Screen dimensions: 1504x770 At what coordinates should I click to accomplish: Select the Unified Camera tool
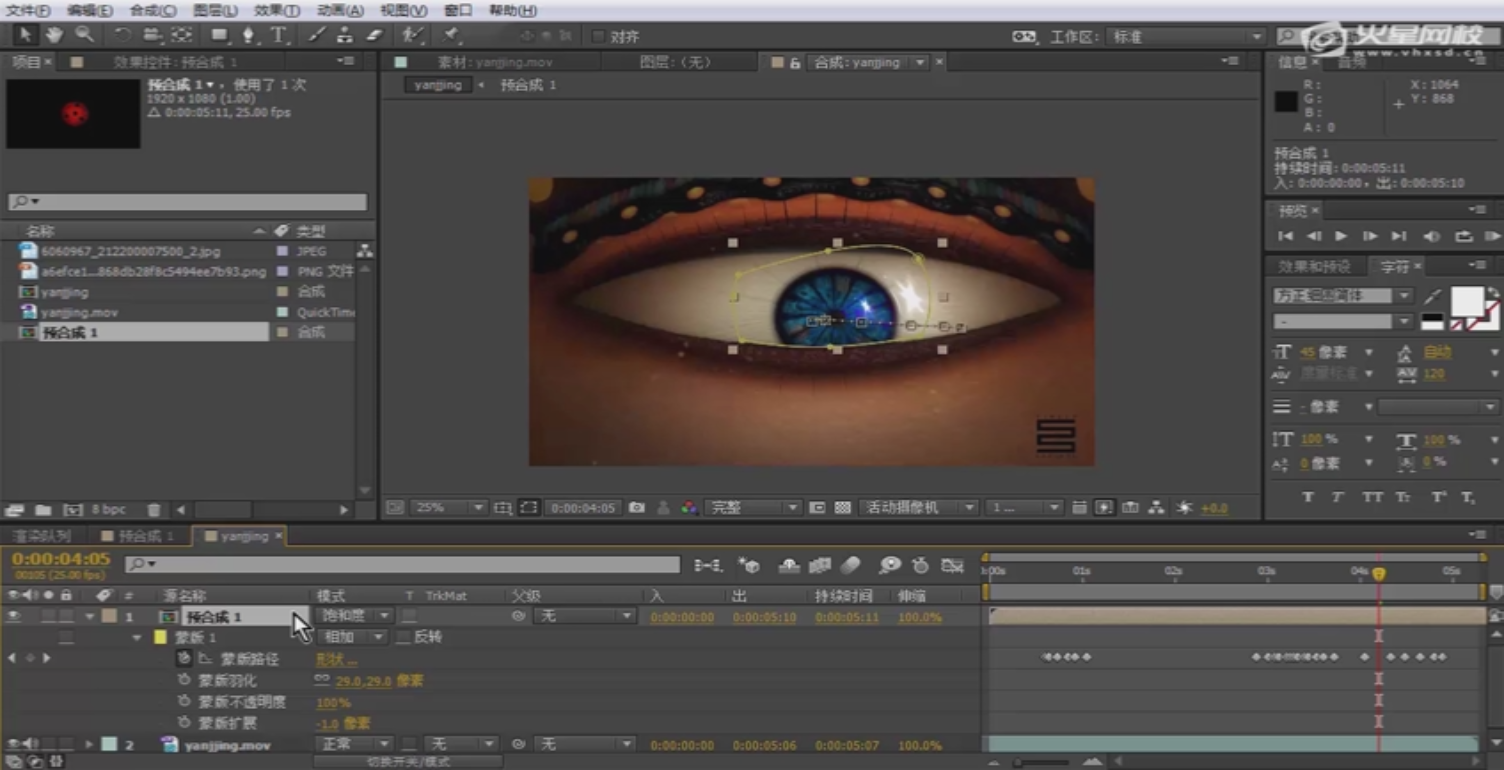tap(152, 35)
